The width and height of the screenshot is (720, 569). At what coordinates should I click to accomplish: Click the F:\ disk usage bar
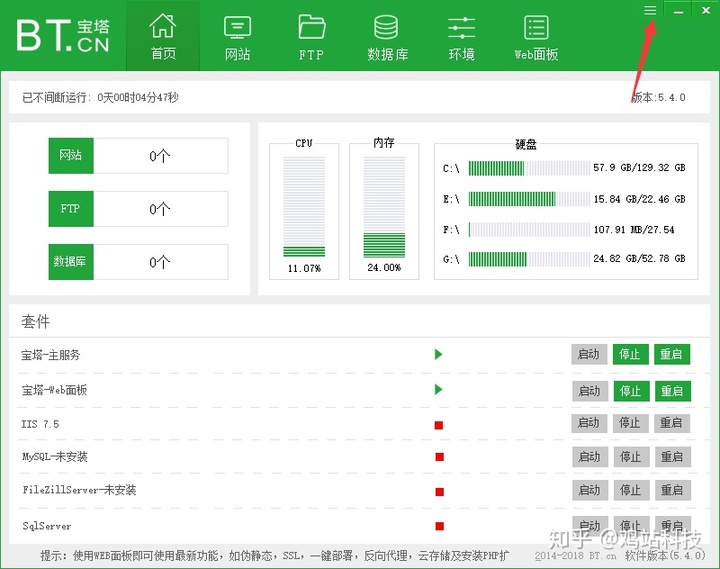pos(529,230)
